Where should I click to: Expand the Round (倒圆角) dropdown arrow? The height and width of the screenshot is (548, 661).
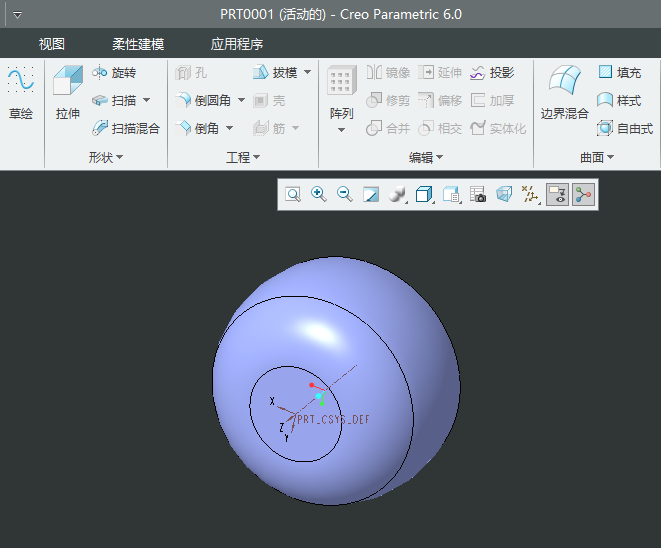point(241,100)
